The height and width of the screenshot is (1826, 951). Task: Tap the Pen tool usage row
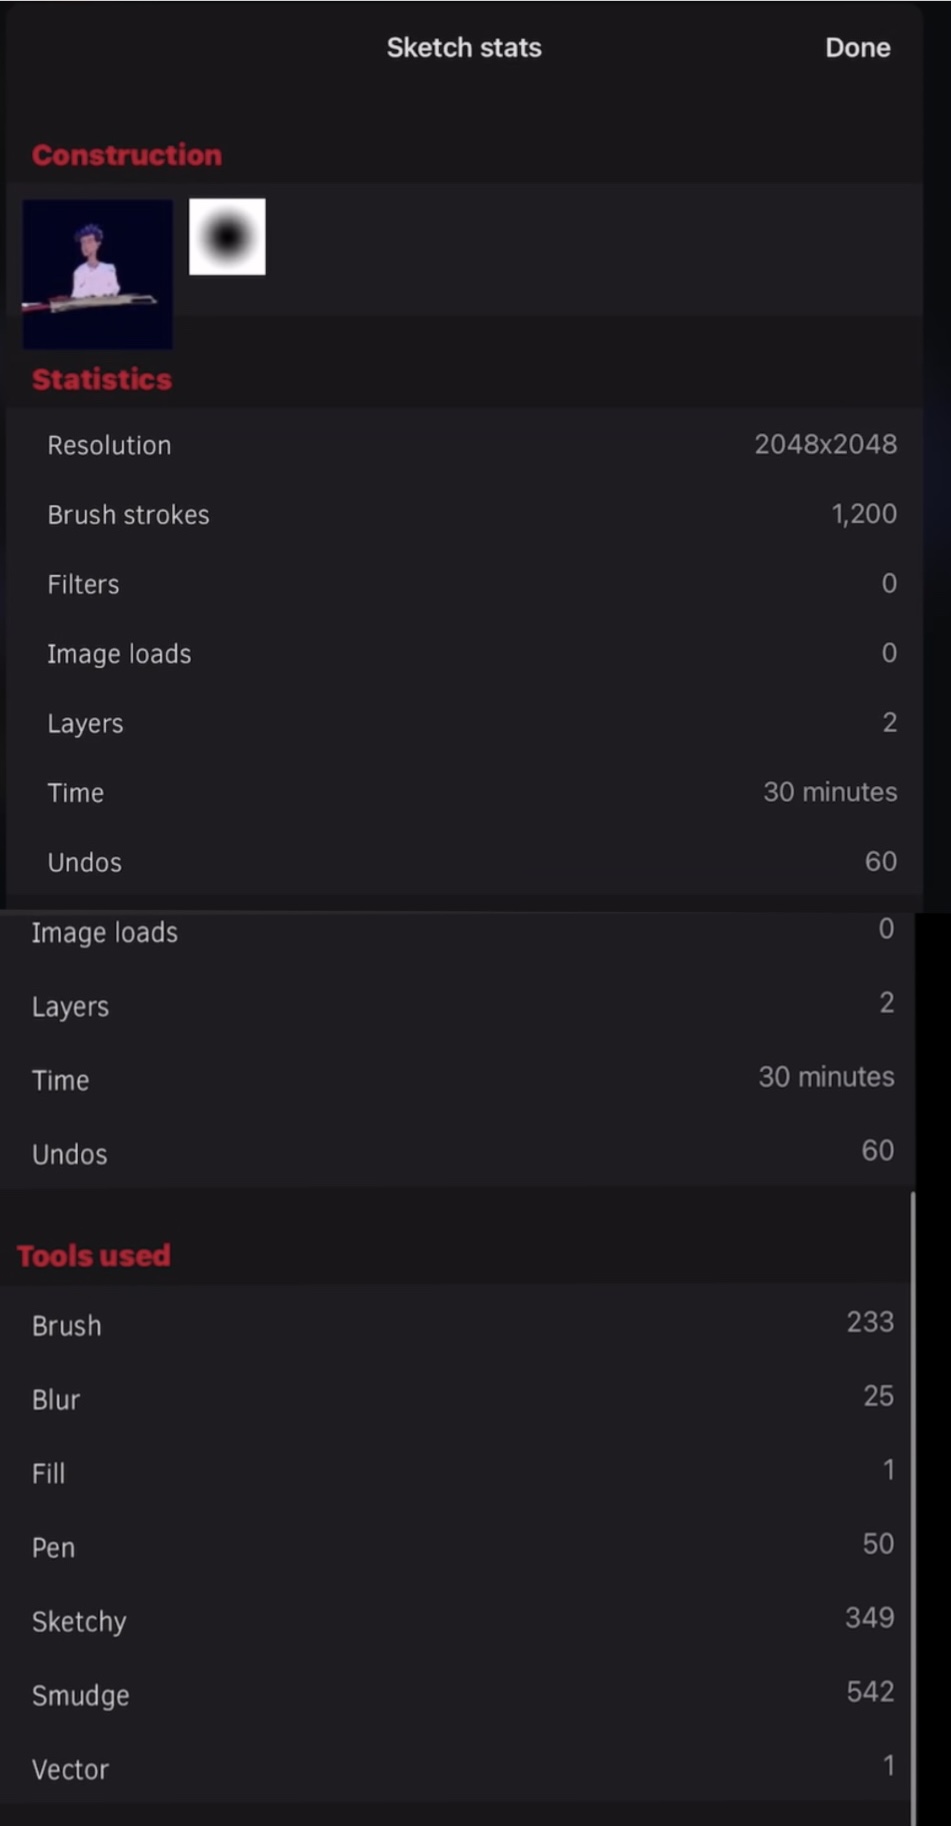pos(460,1547)
